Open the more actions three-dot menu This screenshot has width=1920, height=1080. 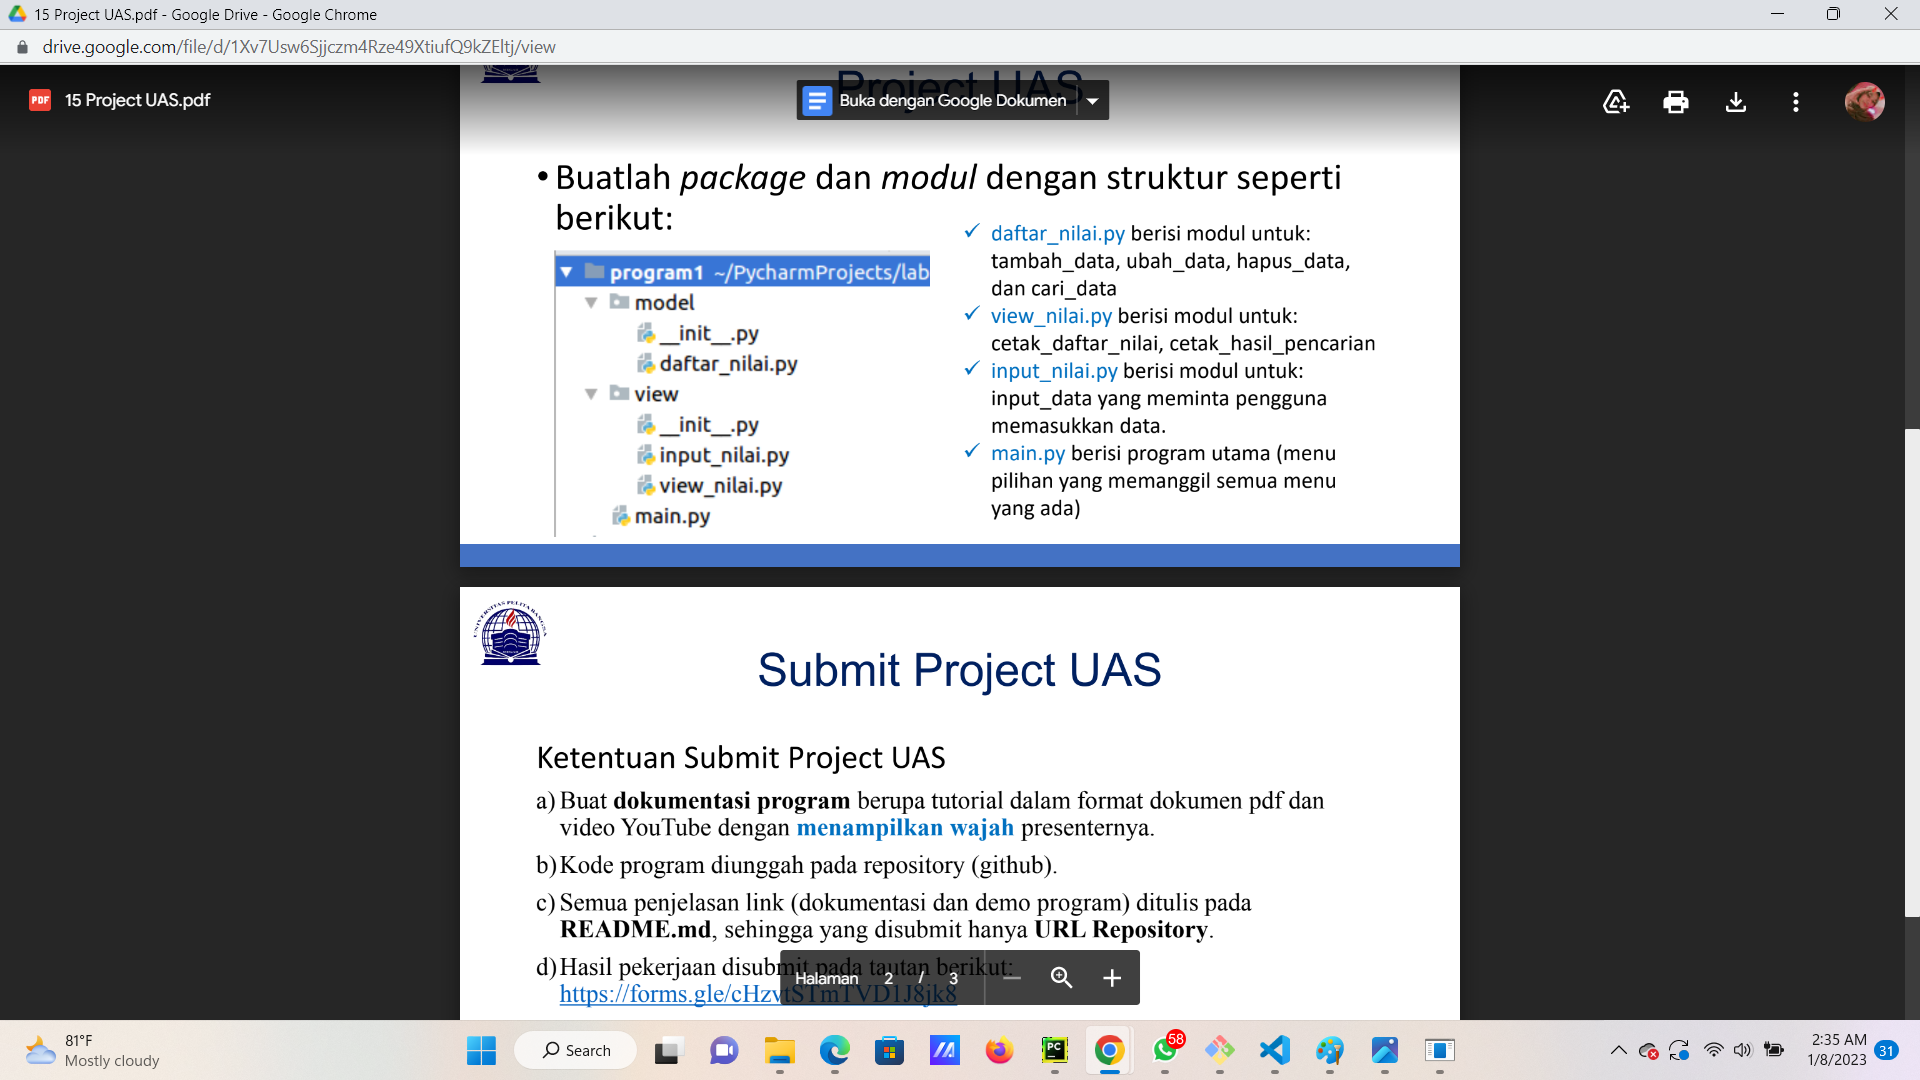click(1795, 101)
